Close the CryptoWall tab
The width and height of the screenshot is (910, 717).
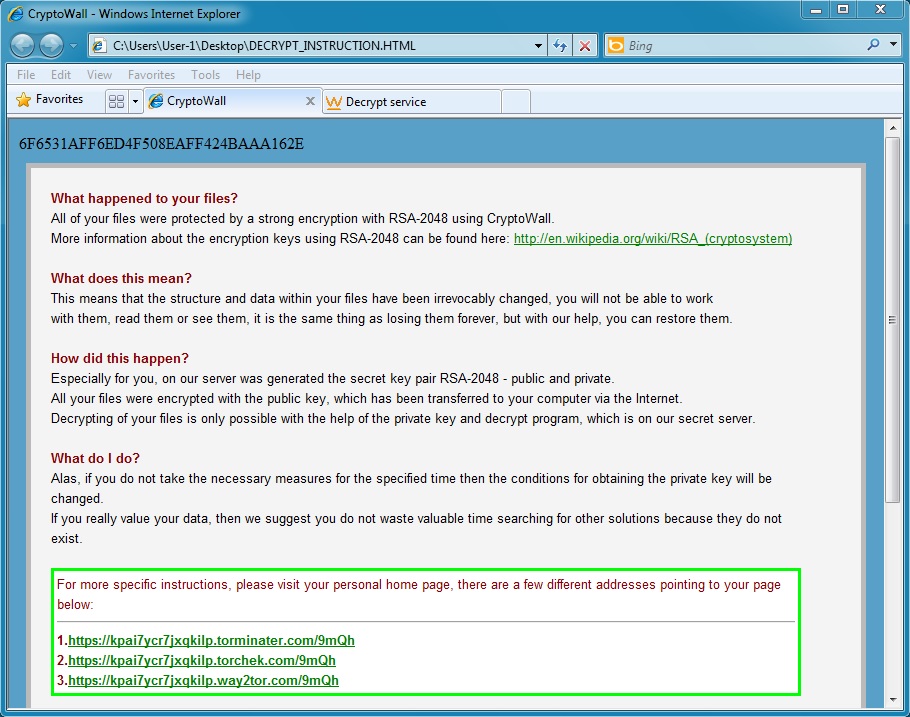point(310,101)
